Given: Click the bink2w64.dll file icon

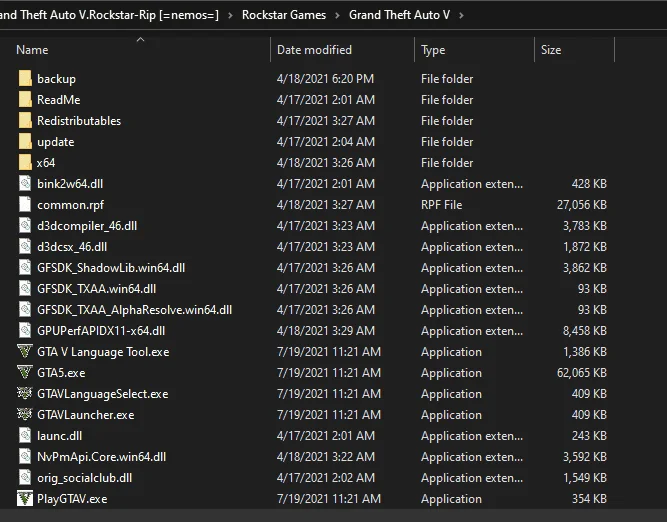Looking at the screenshot, I should (25, 183).
